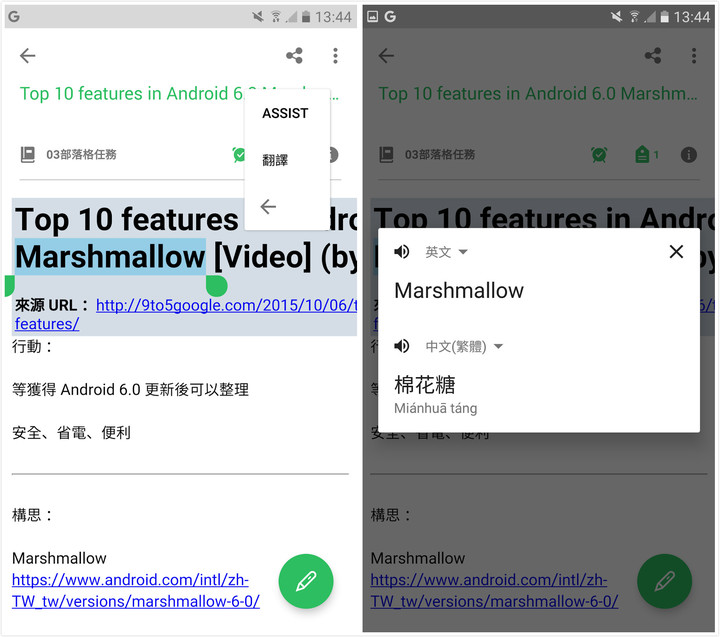Tap translated result 棉花糖
This screenshot has height=637, width=720.
pyautogui.click(x=425, y=385)
